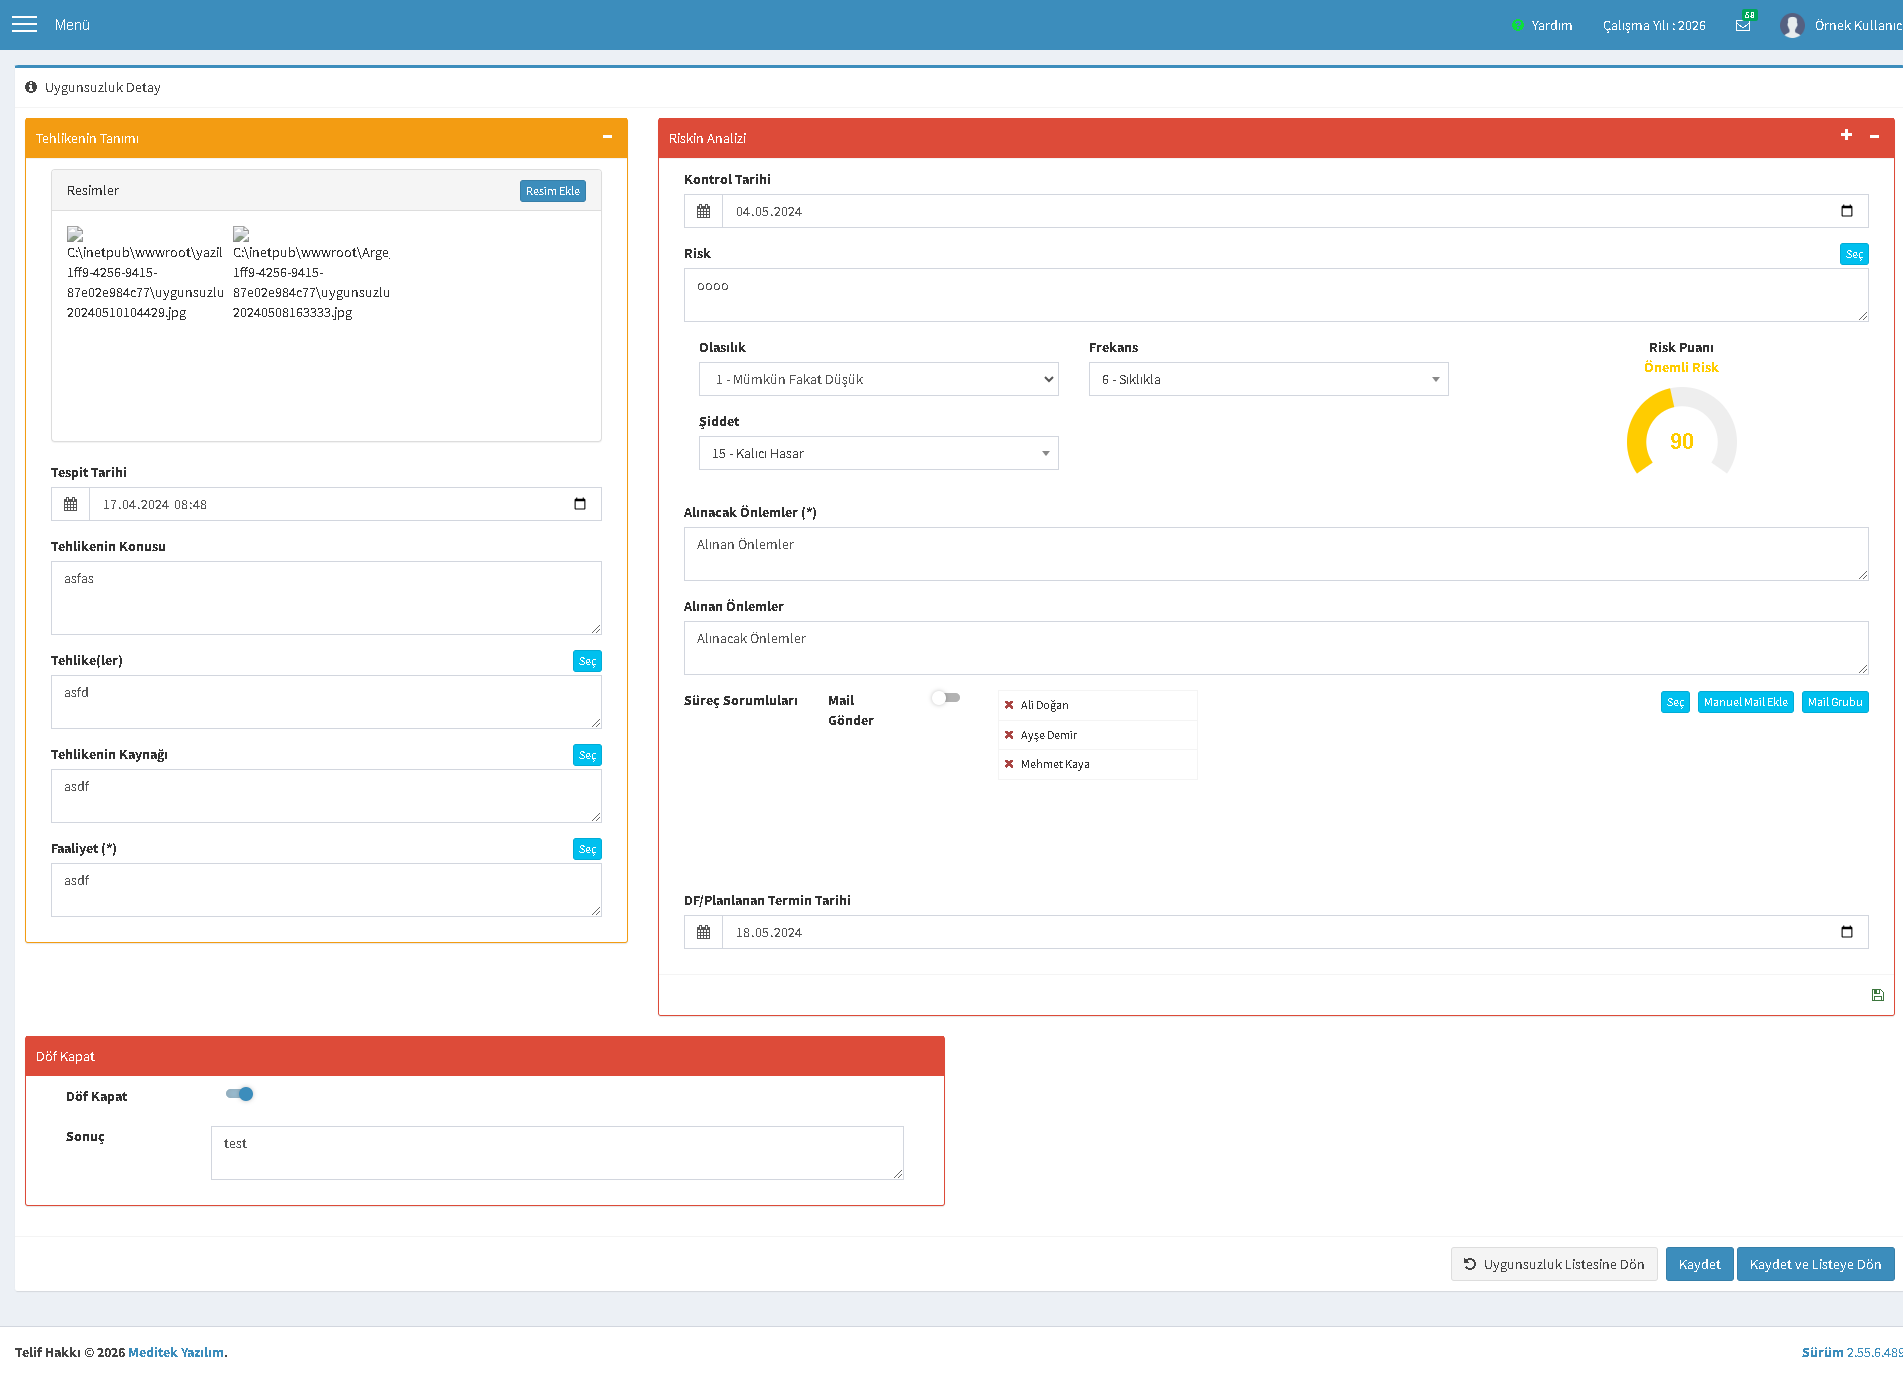Collapse the Tehlikenin Tanımı panel
The height and width of the screenshot is (1377, 1903).
[x=607, y=137]
